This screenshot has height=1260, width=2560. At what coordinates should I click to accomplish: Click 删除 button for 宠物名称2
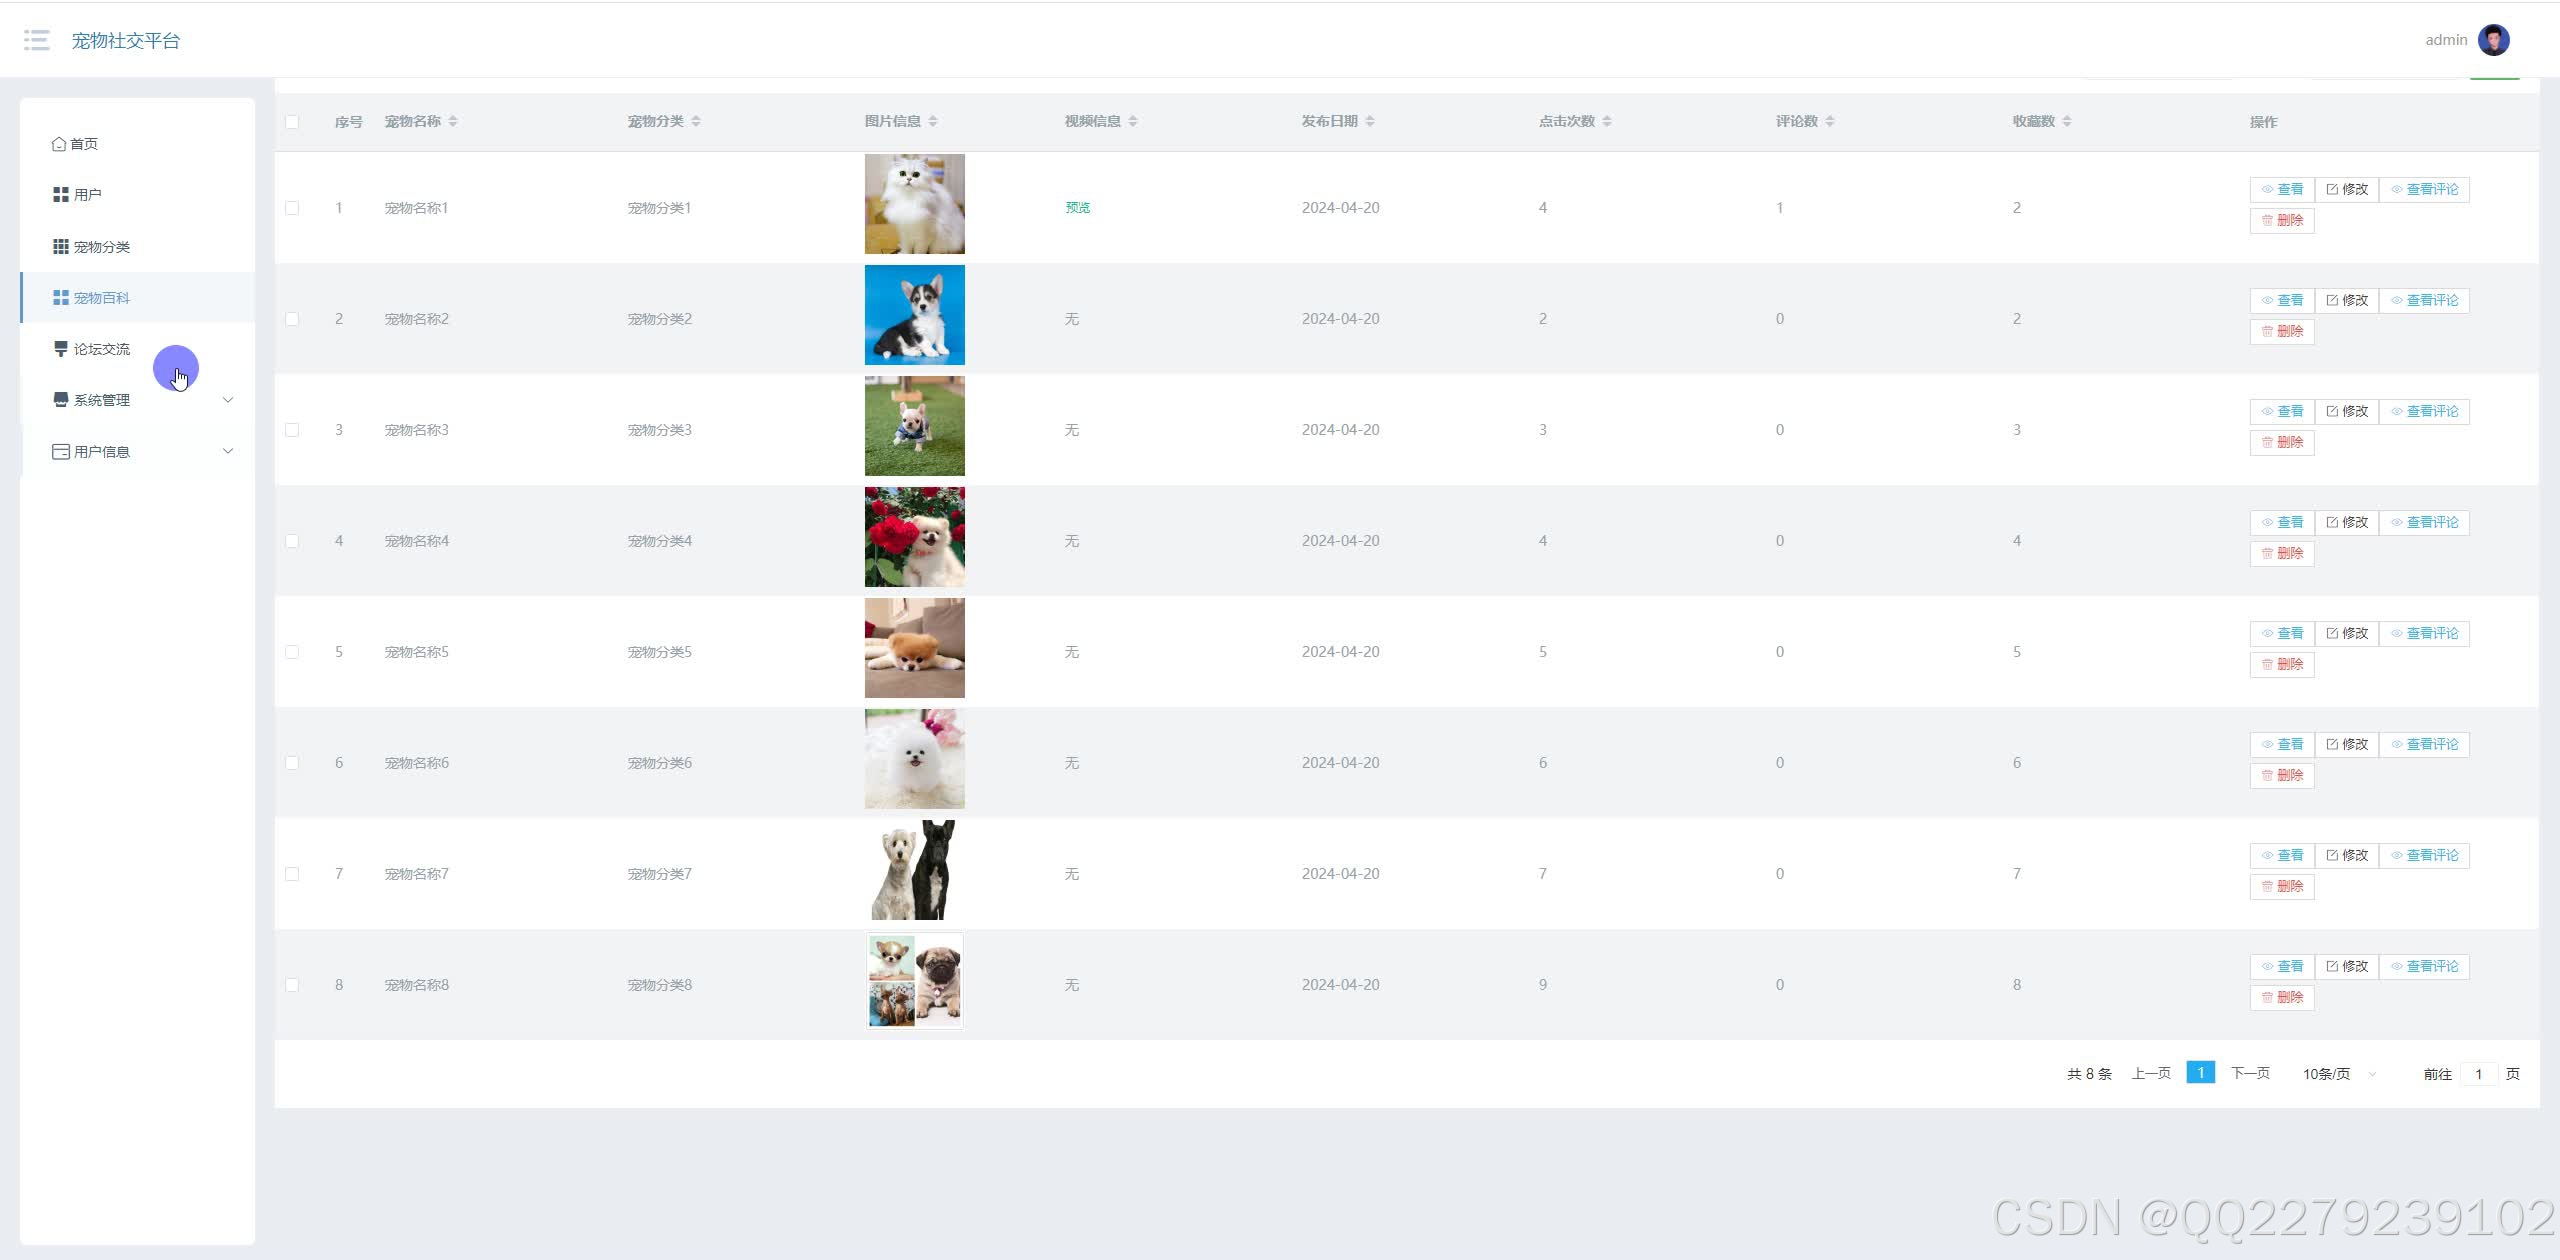tap(2282, 331)
